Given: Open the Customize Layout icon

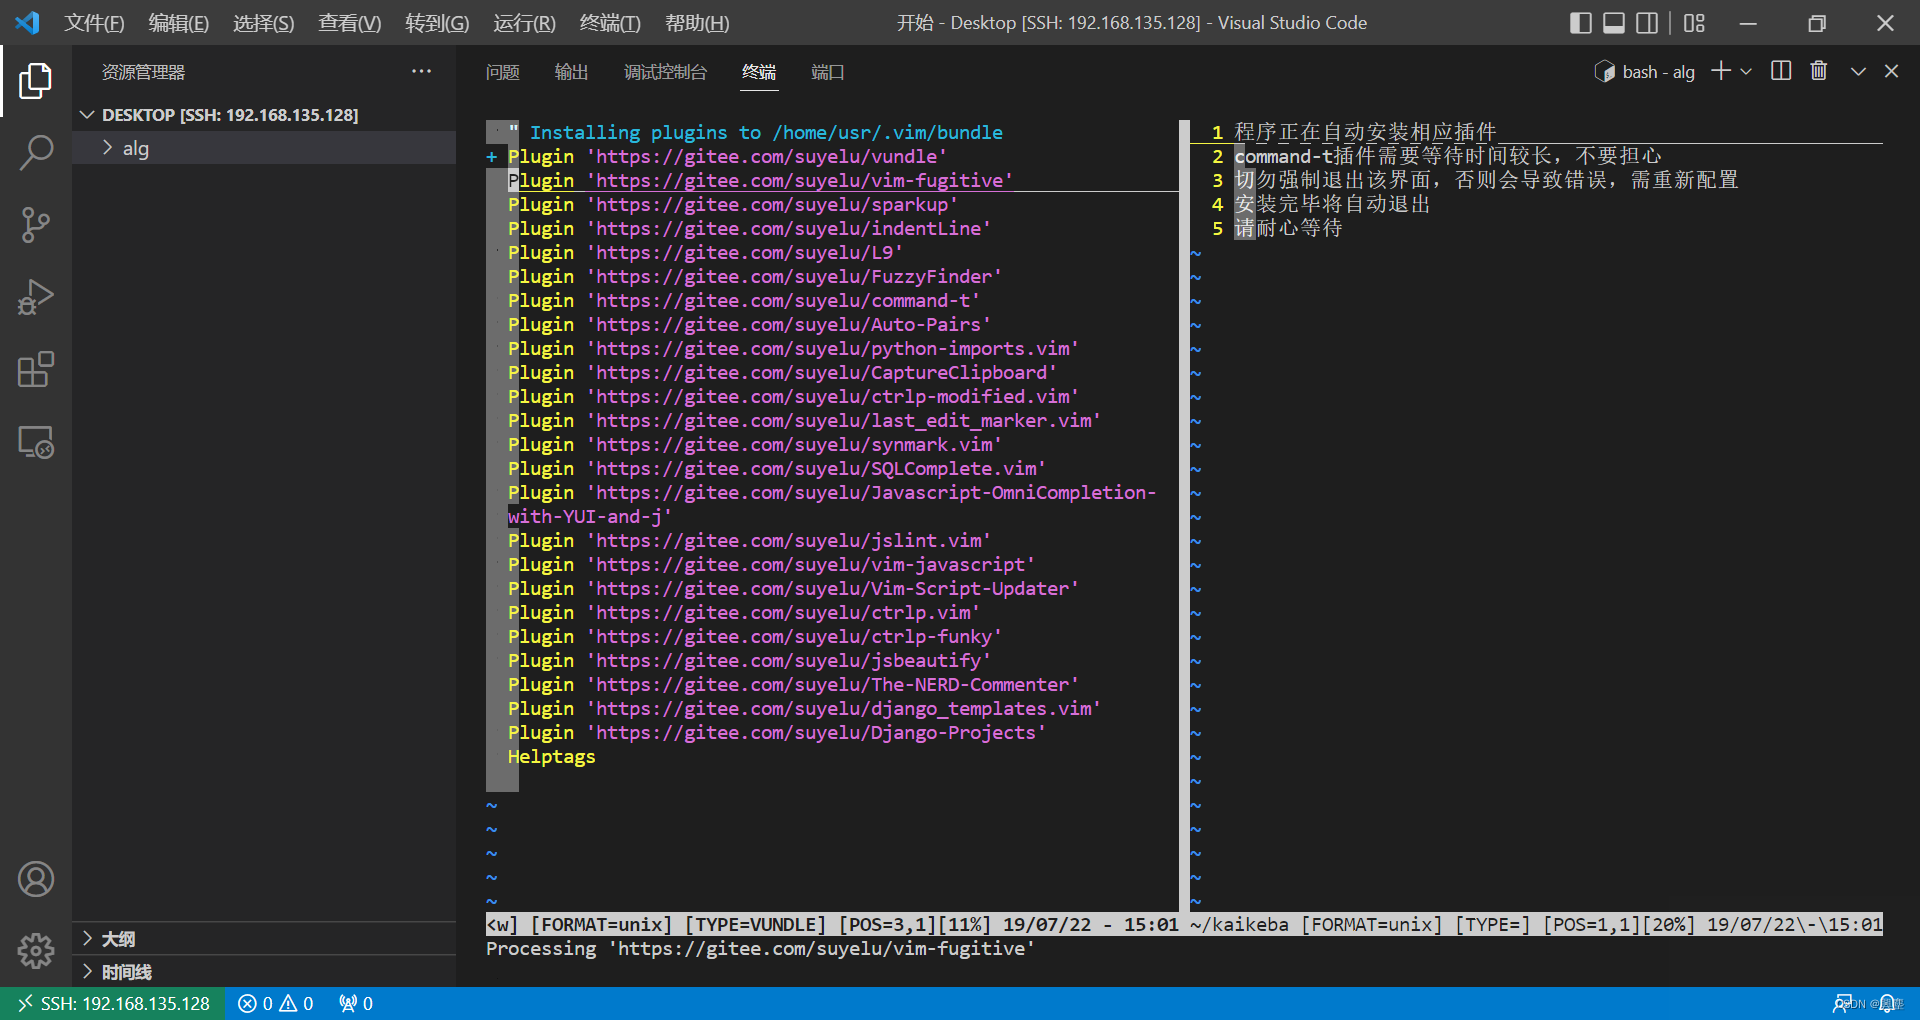Looking at the screenshot, I should (1694, 23).
